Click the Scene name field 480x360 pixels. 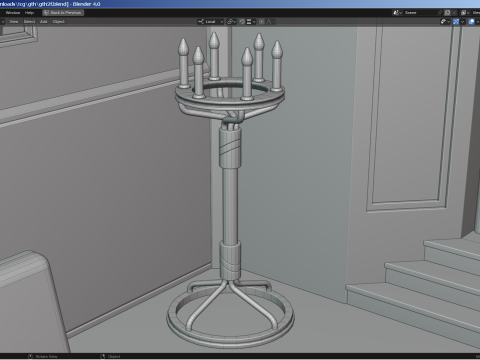pyautogui.click(x=420, y=13)
